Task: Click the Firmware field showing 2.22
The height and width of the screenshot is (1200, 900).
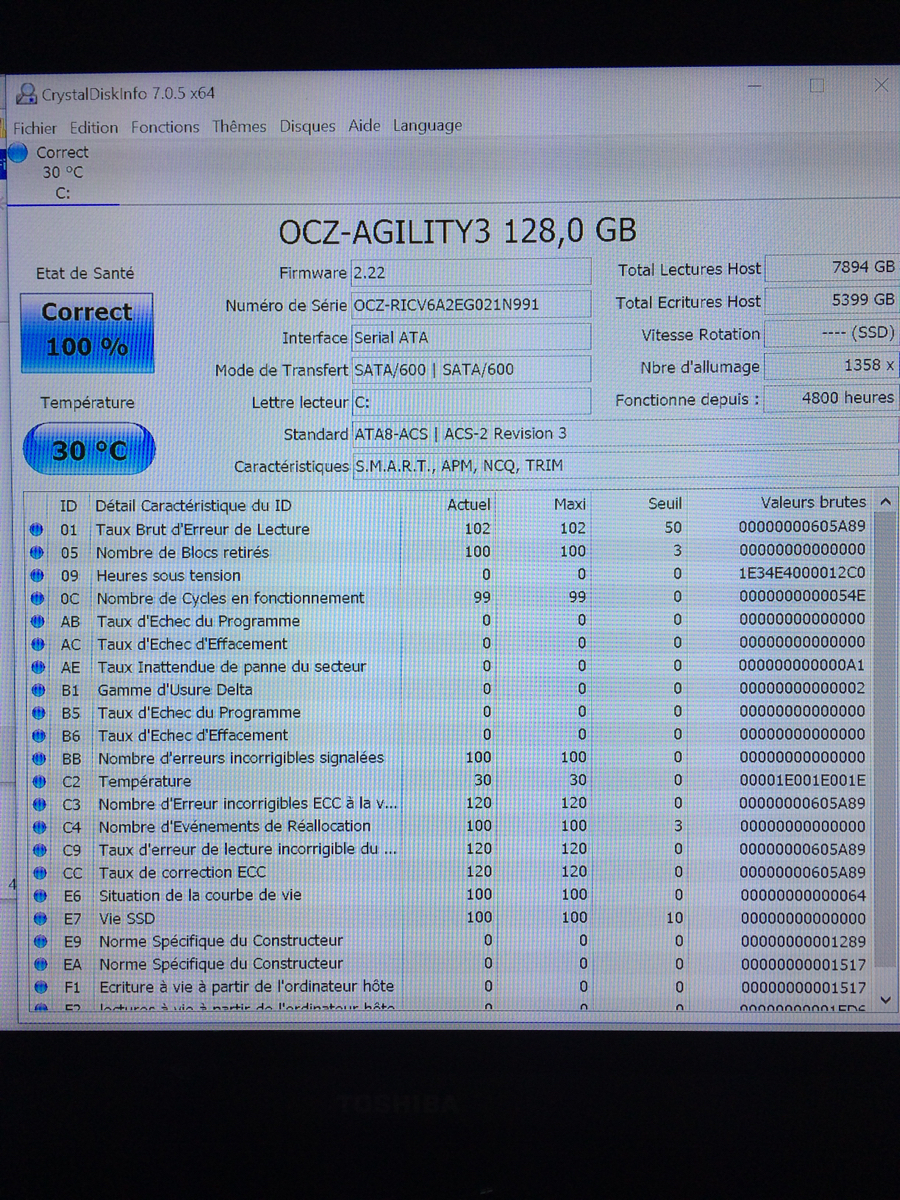Action: tap(470, 273)
